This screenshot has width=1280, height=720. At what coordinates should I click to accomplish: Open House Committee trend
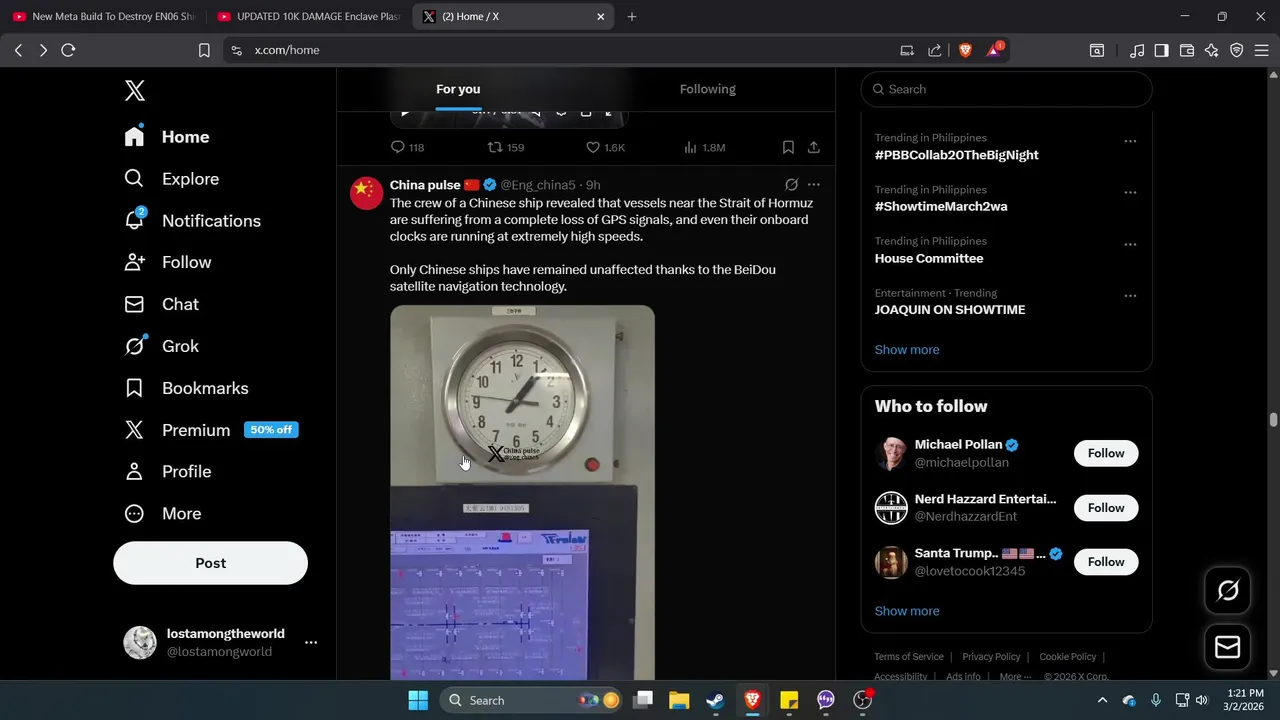click(929, 258)
